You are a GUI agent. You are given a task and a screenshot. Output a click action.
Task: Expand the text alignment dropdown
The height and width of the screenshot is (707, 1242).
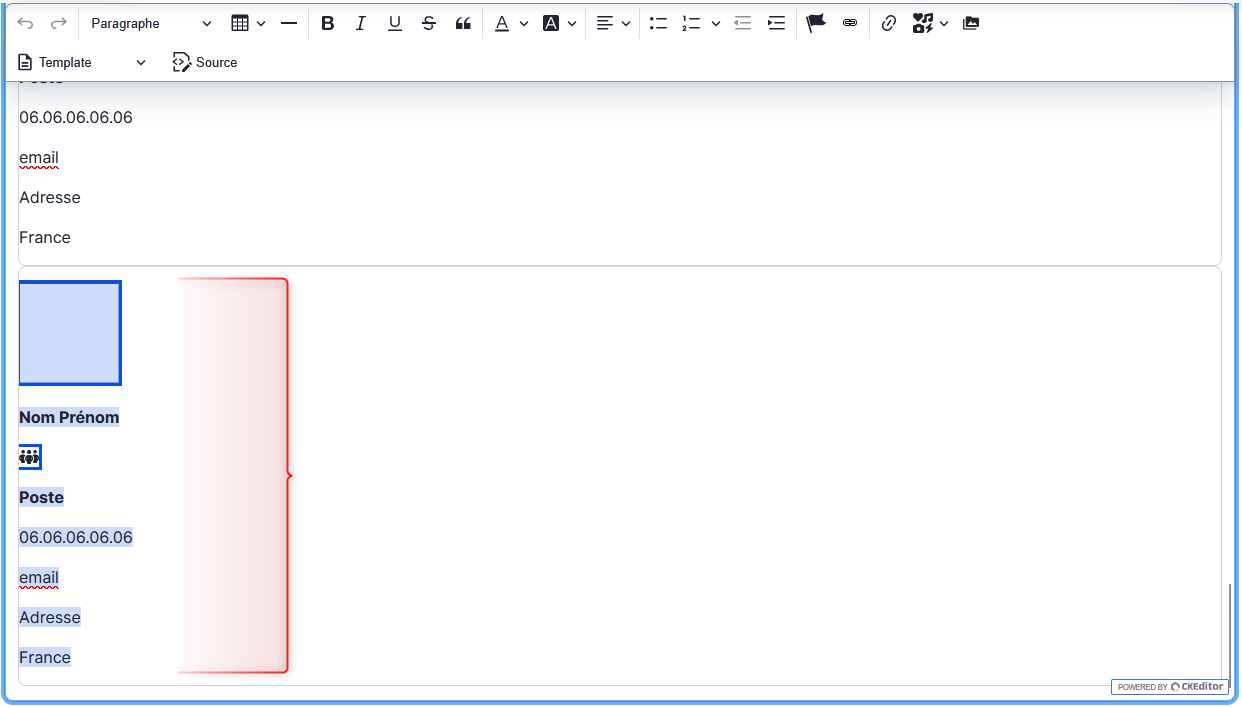[613, 23]
